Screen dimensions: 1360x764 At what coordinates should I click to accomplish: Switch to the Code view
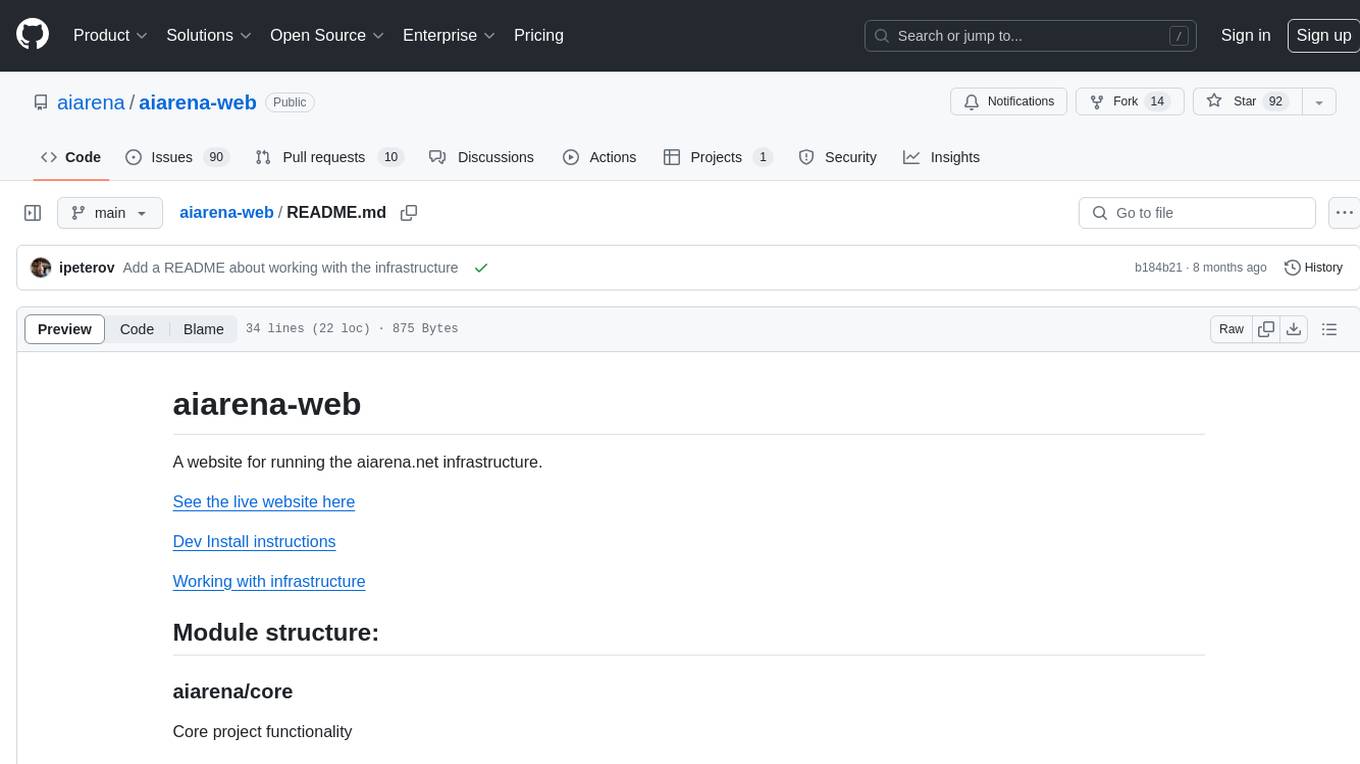(137, 329)
